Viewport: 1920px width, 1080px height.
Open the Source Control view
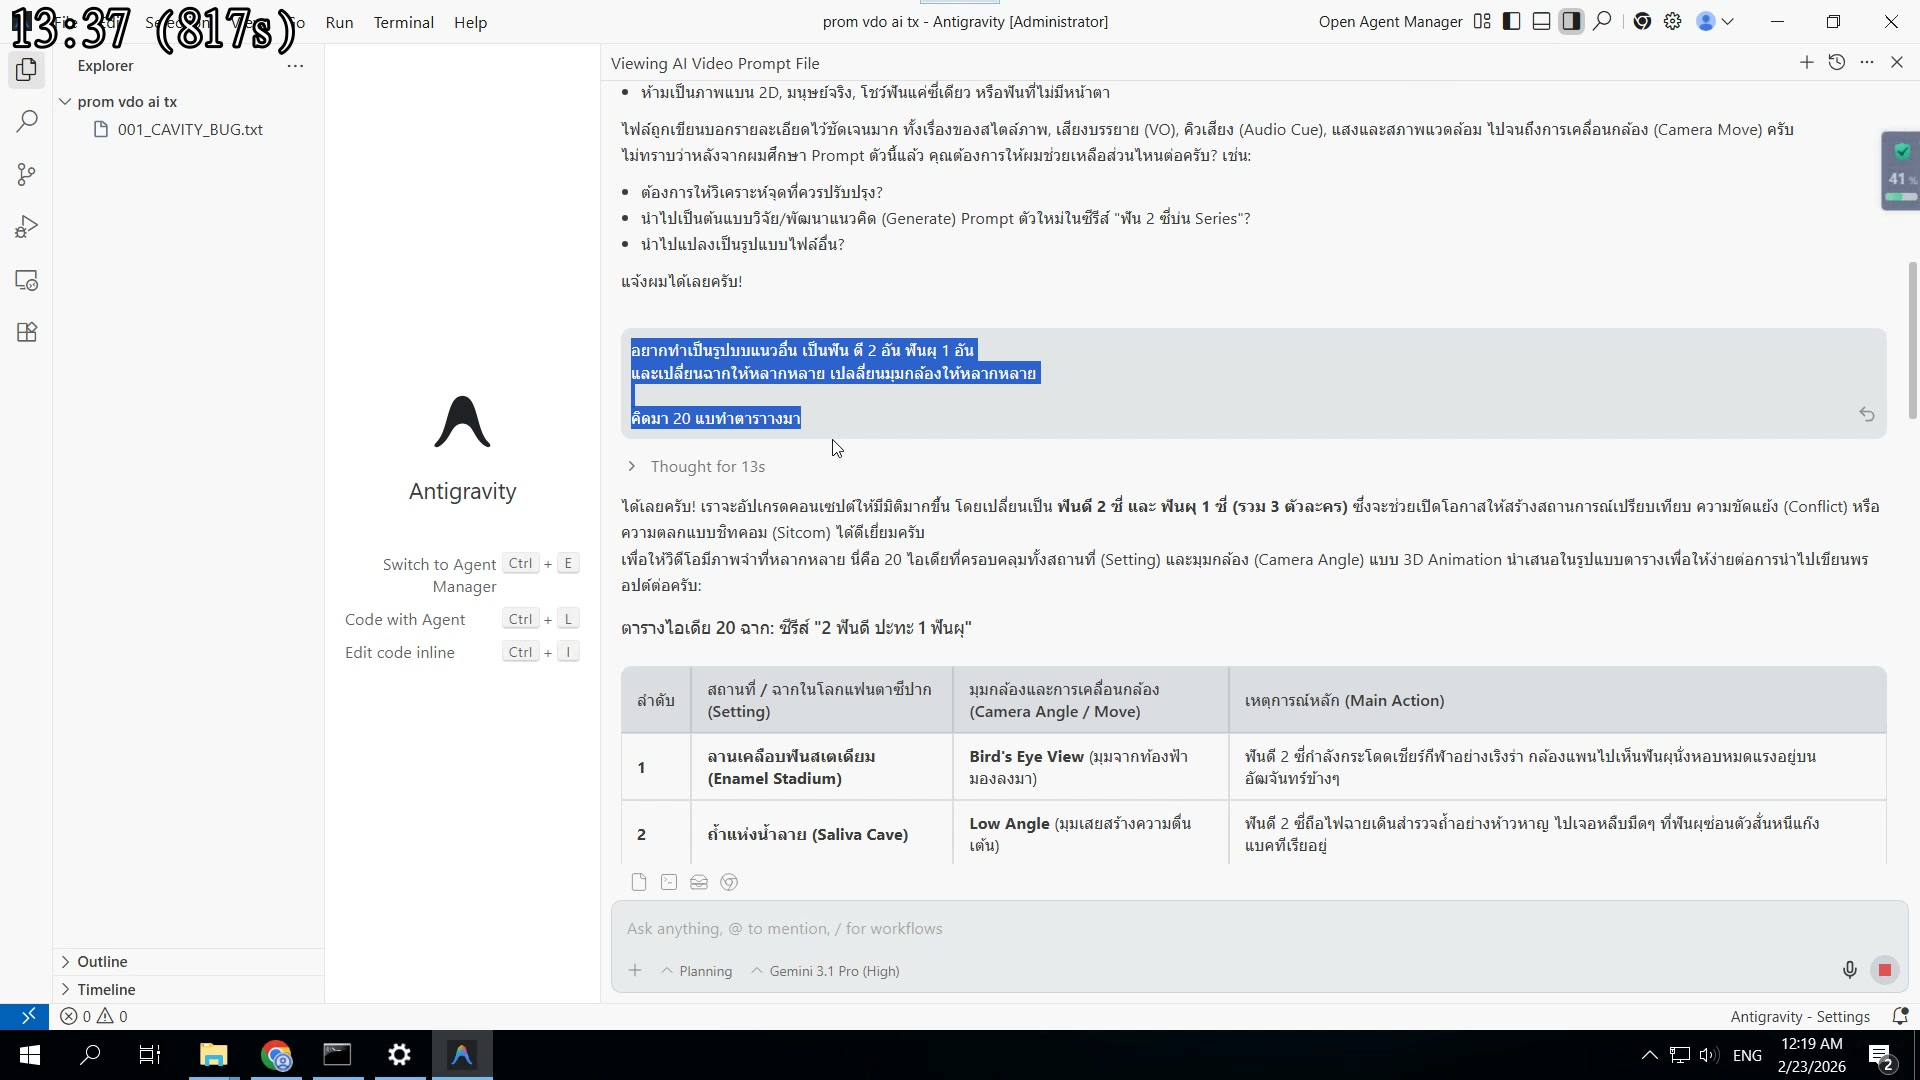tap(27, 175)
